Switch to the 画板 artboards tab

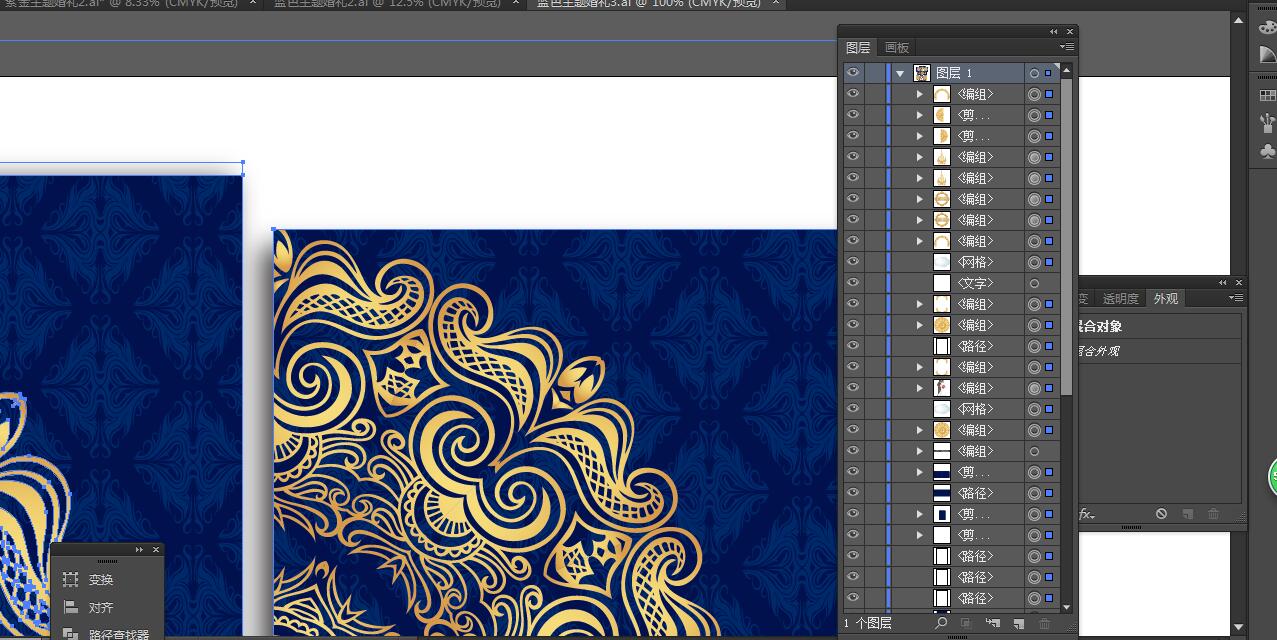(897, 48)
